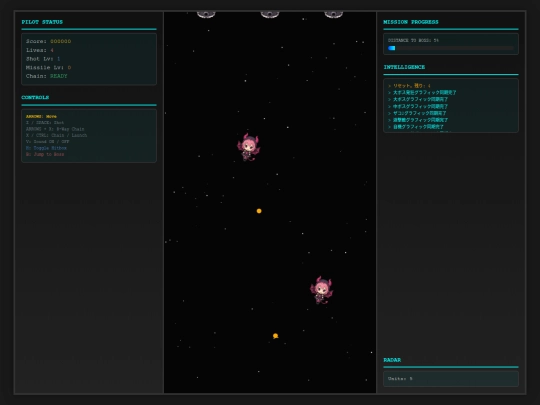
Task: Click the right gray saucer at top
Action: click(x=333, y=14)
